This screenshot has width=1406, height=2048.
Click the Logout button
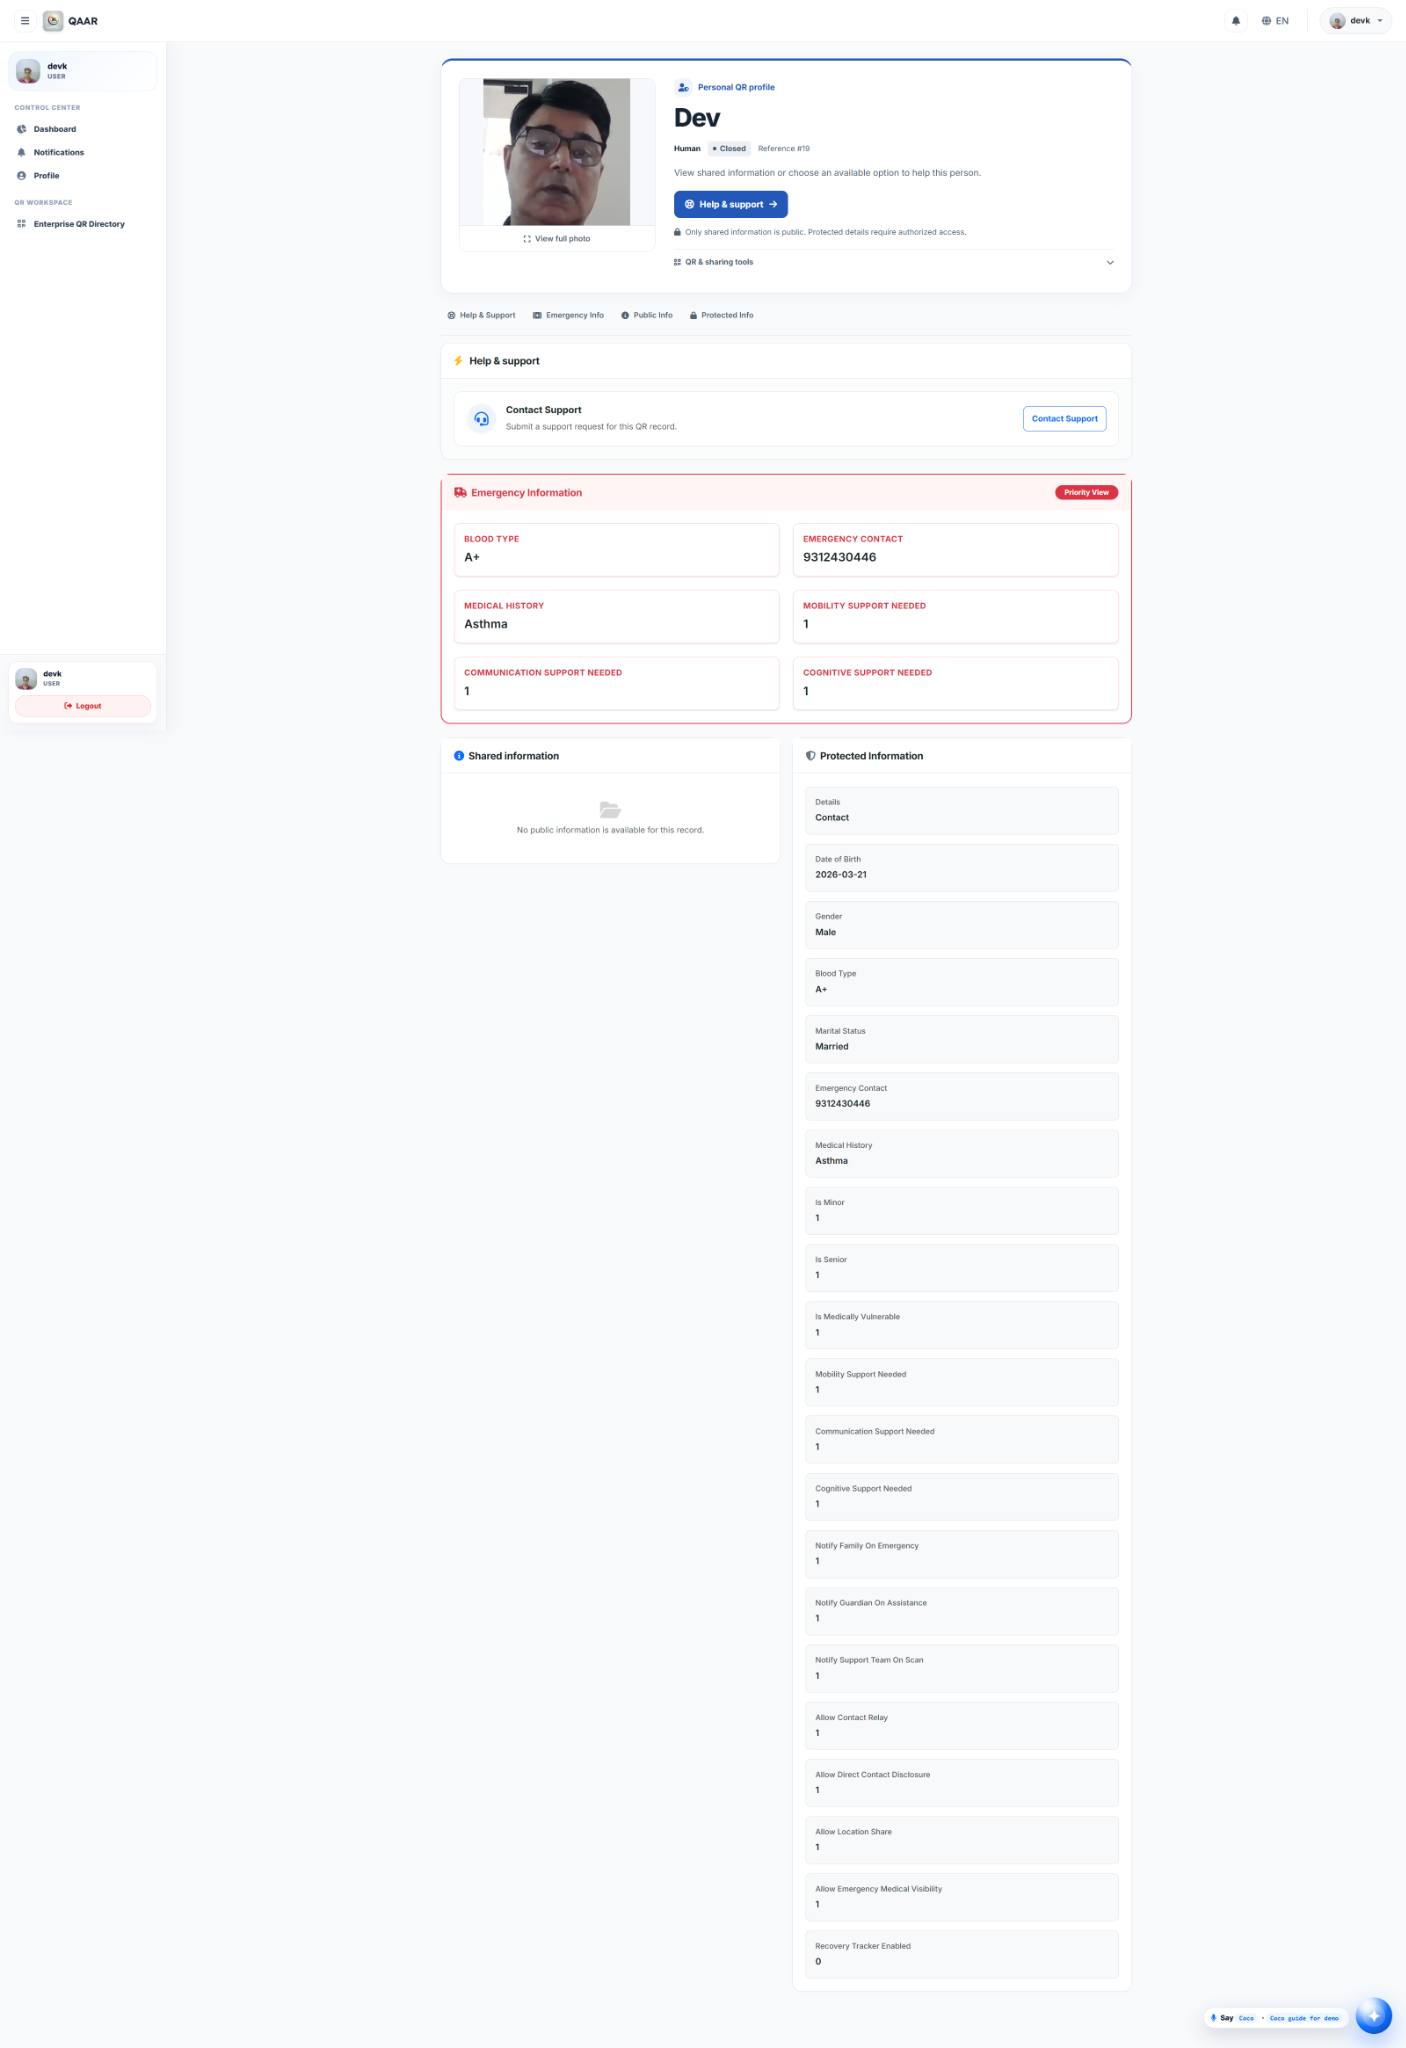(x=83, y=706)
